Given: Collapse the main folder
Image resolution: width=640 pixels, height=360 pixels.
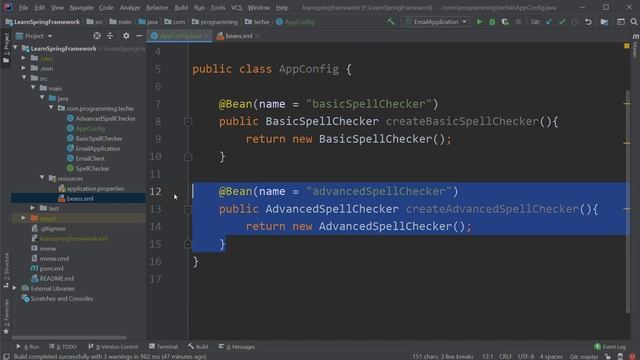Looking at the screenshot, I should tap(33, 88).
